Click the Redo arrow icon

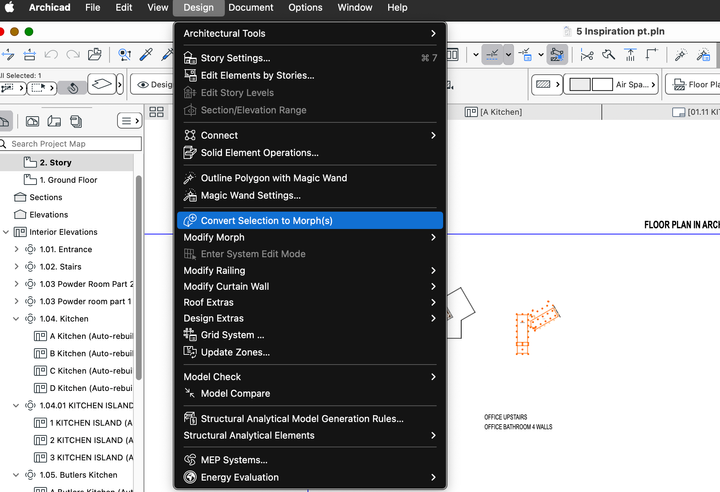[73, 55]
